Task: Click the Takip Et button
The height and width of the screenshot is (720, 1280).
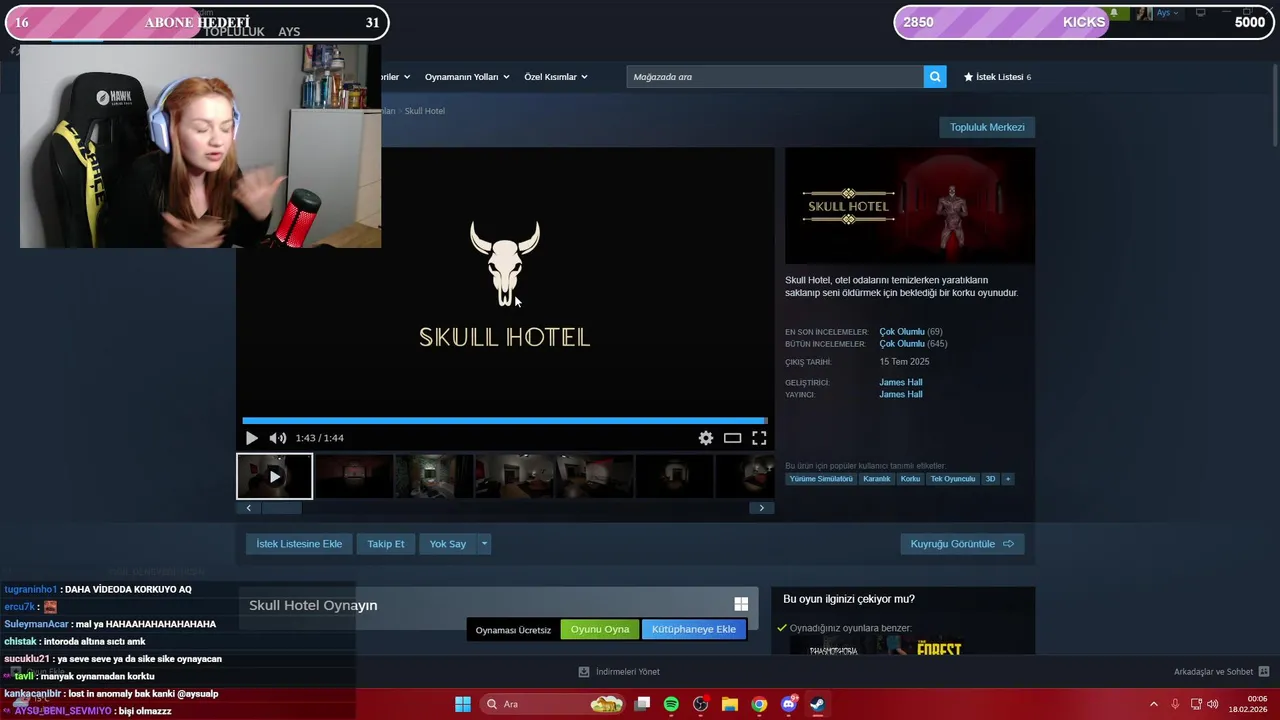Action: pos(386,544)
